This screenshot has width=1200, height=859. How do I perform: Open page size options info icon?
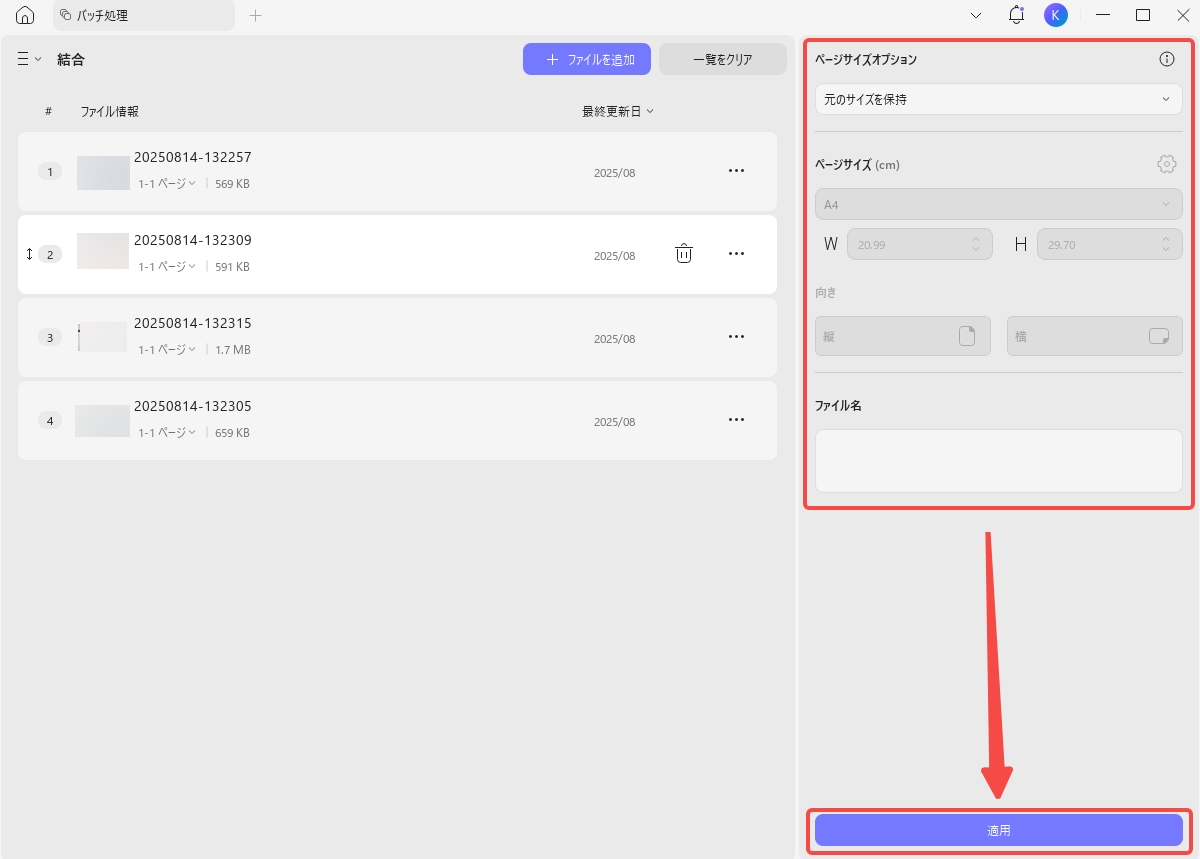1167,59
